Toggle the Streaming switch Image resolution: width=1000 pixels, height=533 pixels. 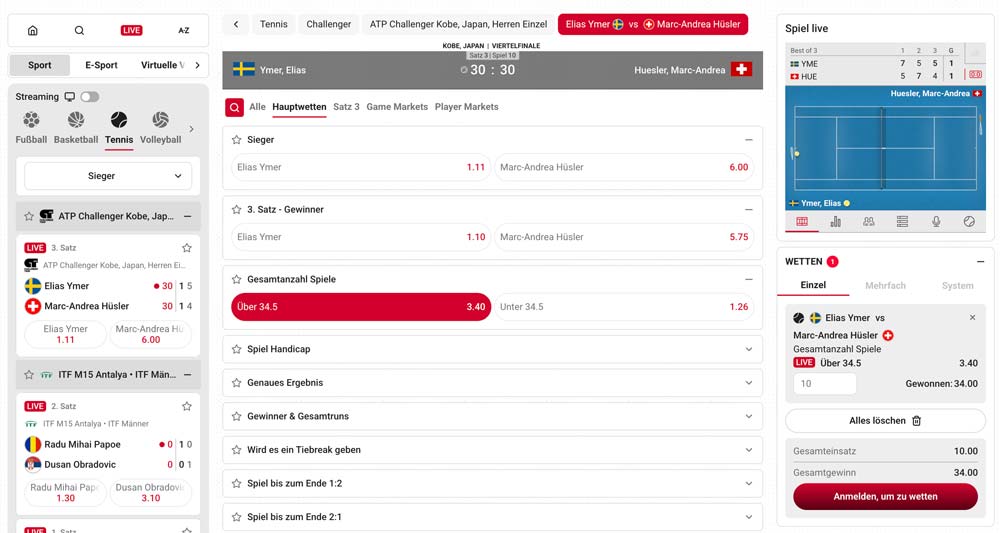(x=90, y=97)
